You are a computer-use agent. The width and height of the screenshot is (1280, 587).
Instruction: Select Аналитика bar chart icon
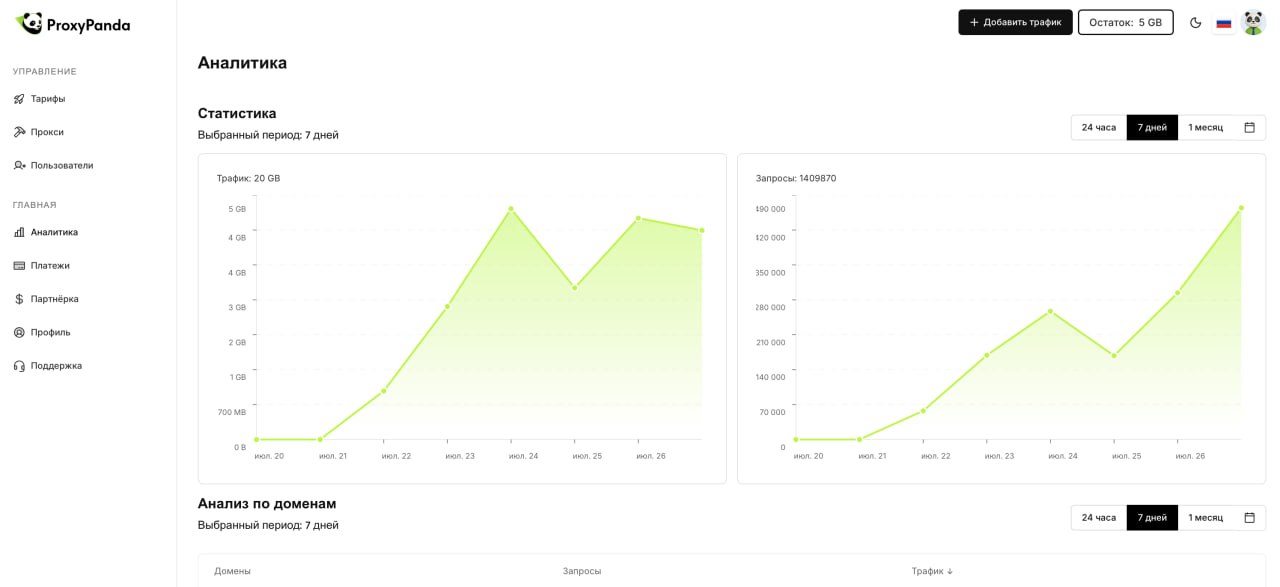19,232
